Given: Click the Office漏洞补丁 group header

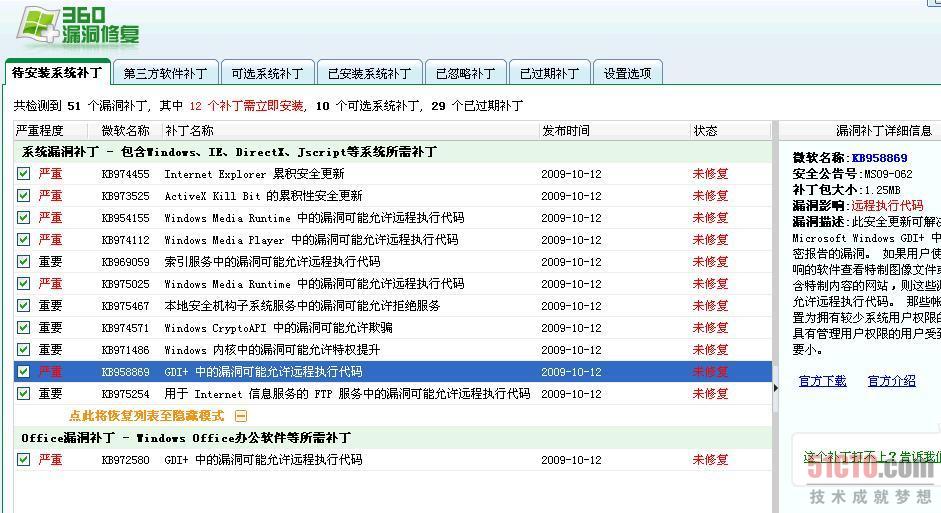Looking at the screenshot, I should pos(393,438).
